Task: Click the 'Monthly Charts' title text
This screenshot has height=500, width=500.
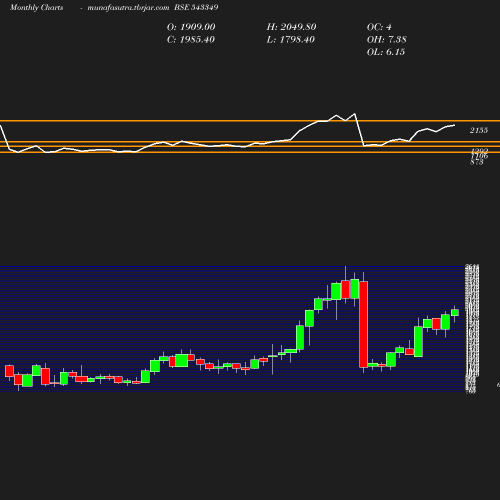Action: (x=36, y=7)
